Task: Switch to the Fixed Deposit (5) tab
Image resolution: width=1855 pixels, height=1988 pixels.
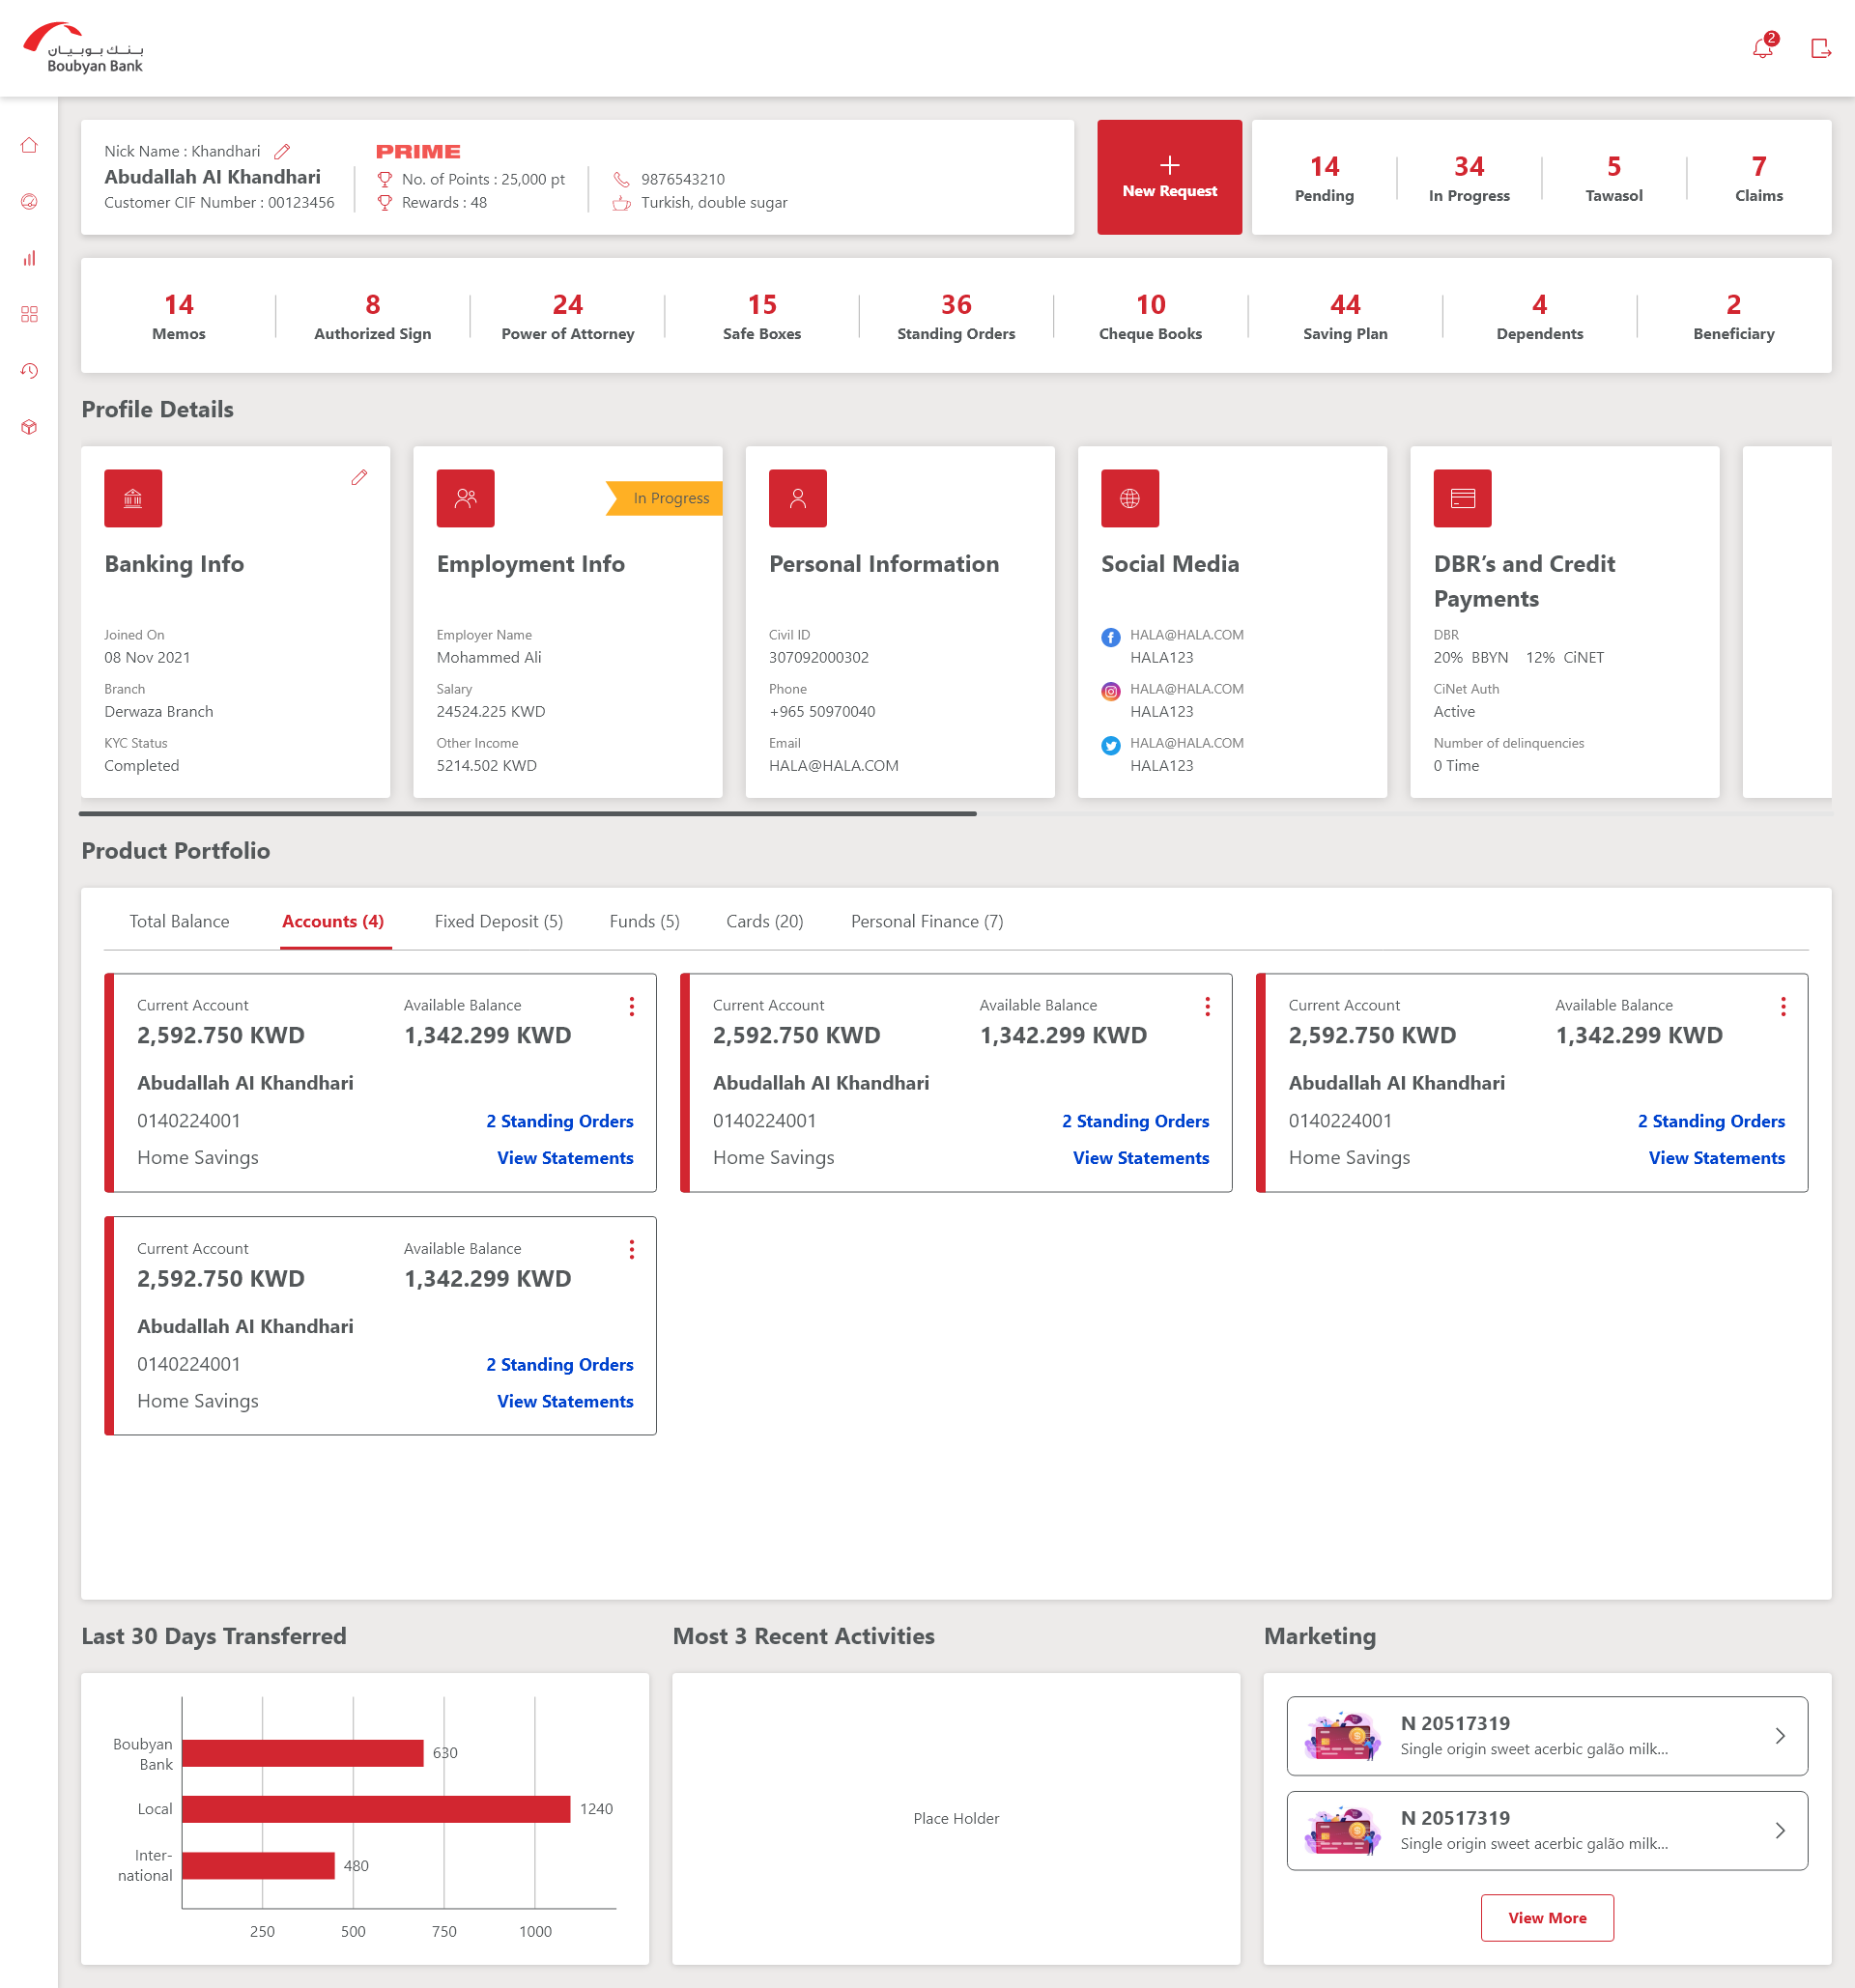Action: [x=498, y=921]
